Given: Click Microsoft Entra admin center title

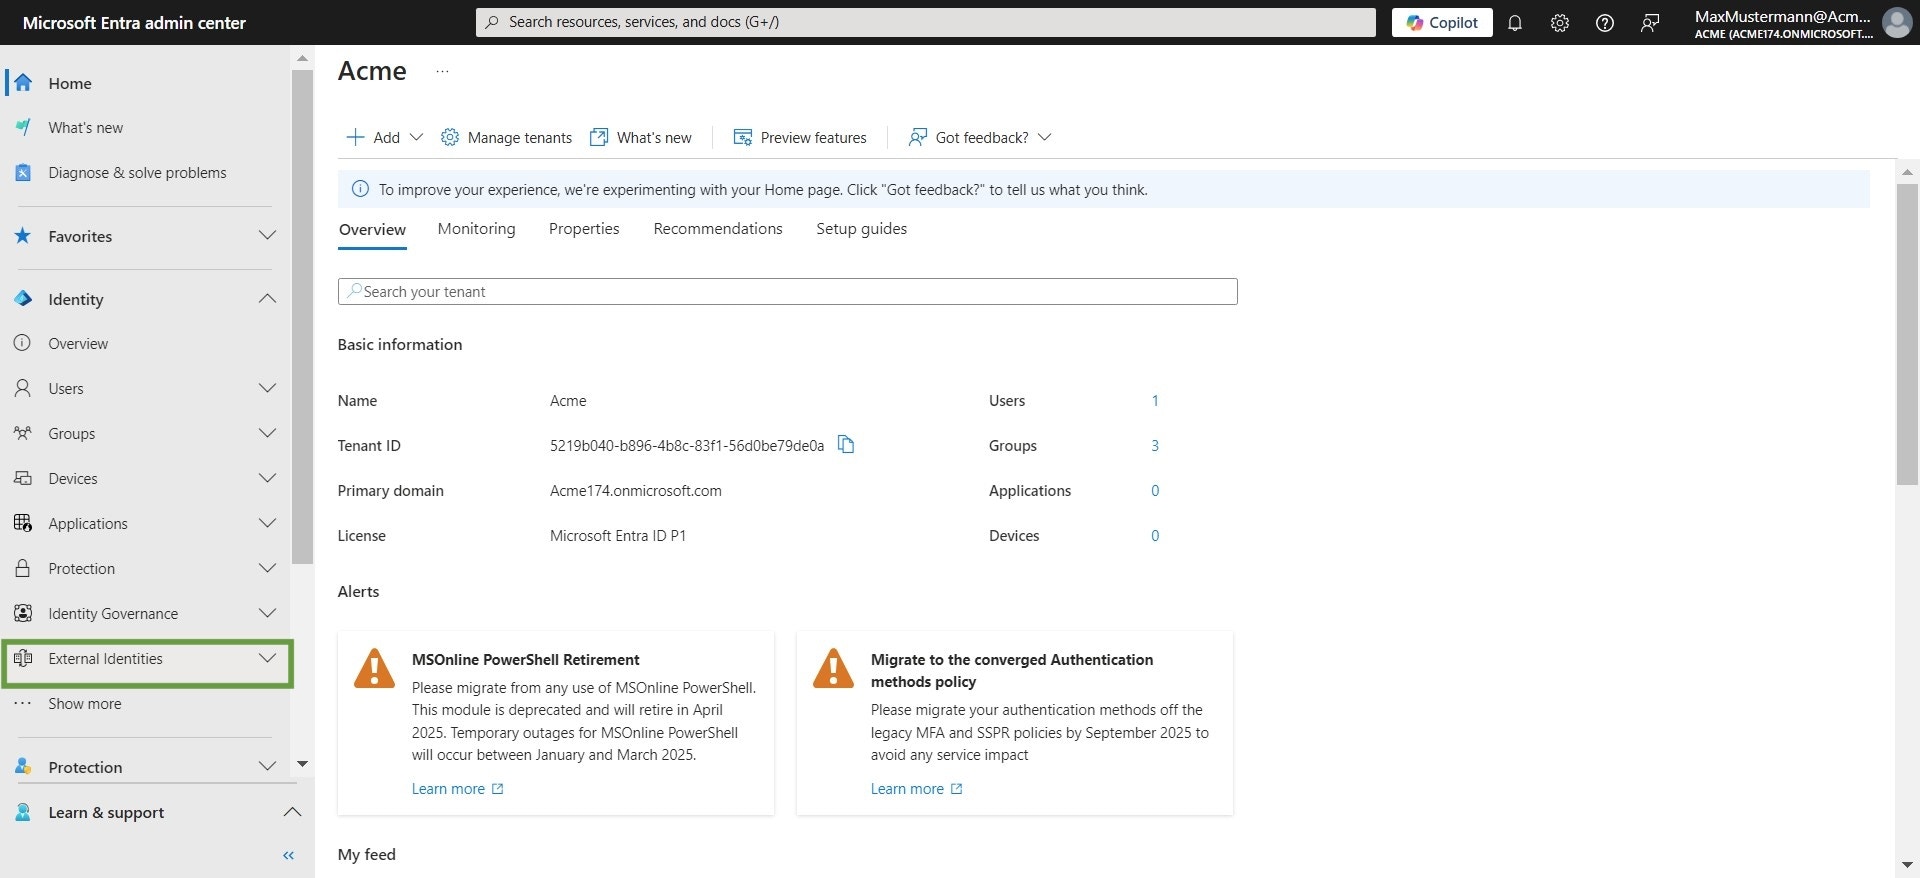Looking at the screenshot, I should click(134, 23).
